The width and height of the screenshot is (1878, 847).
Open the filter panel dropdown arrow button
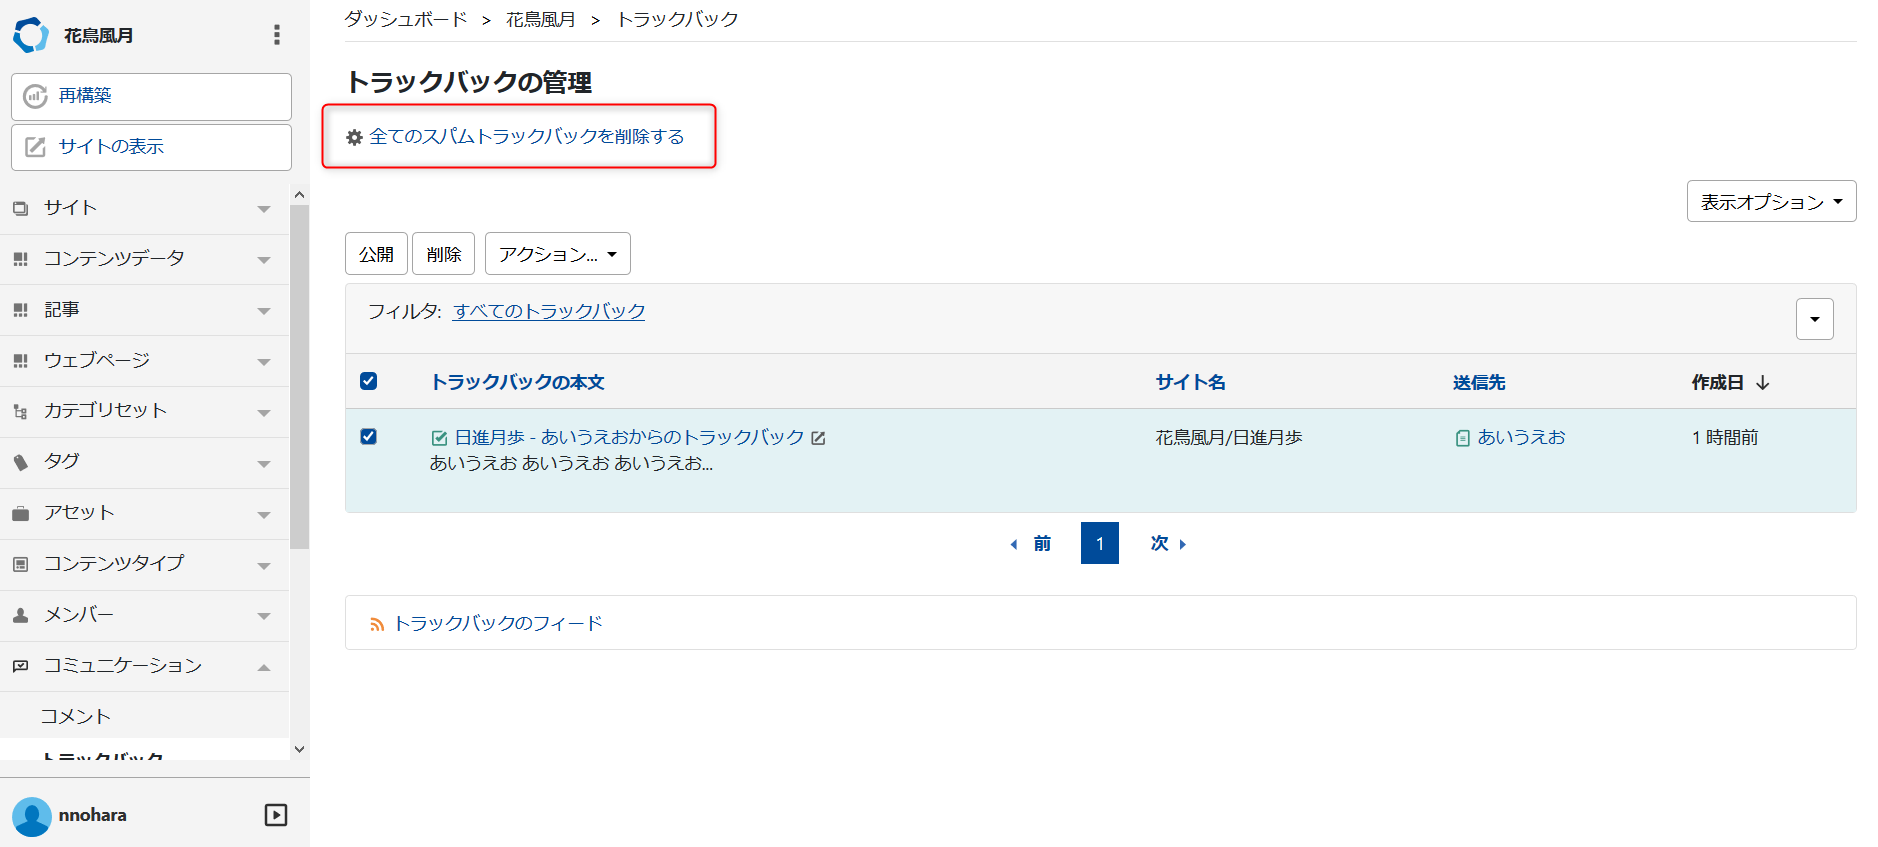coord(1814,319)
